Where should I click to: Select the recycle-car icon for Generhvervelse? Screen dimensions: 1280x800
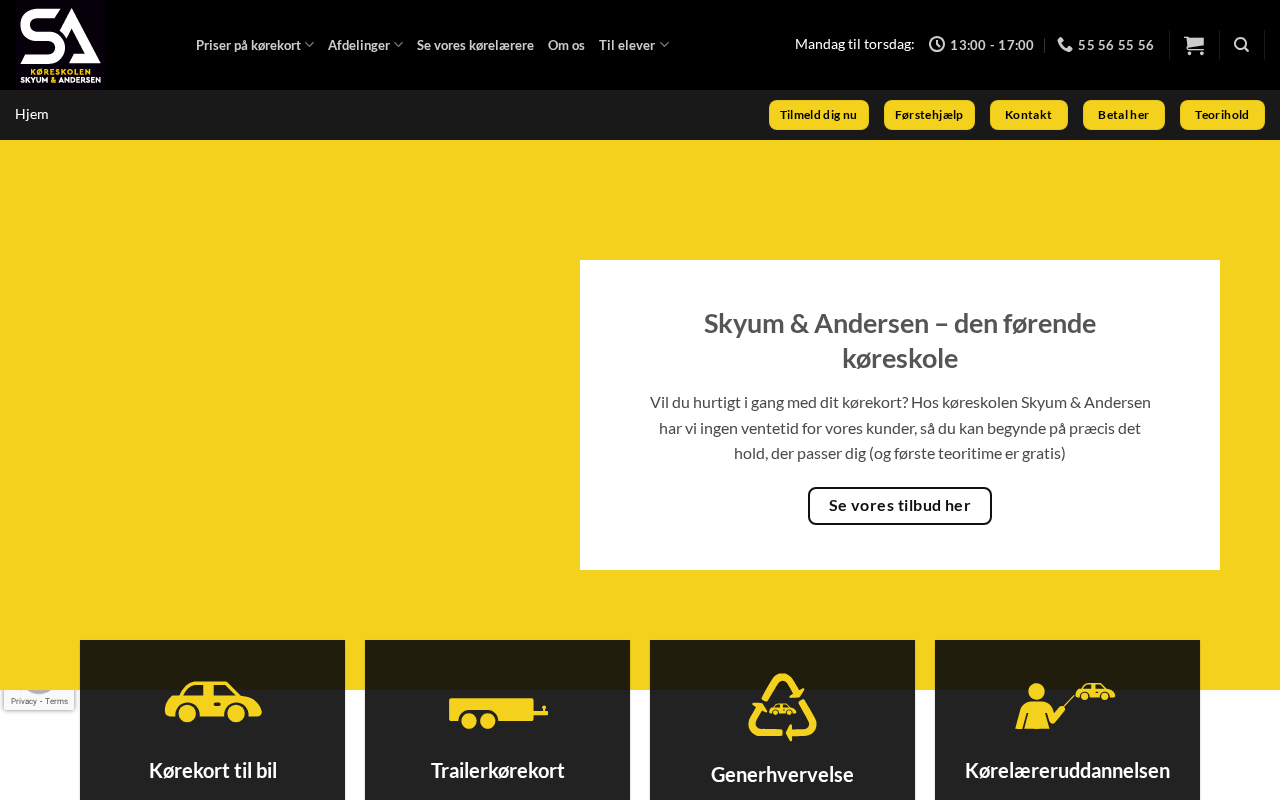click(x=782, y=707)
